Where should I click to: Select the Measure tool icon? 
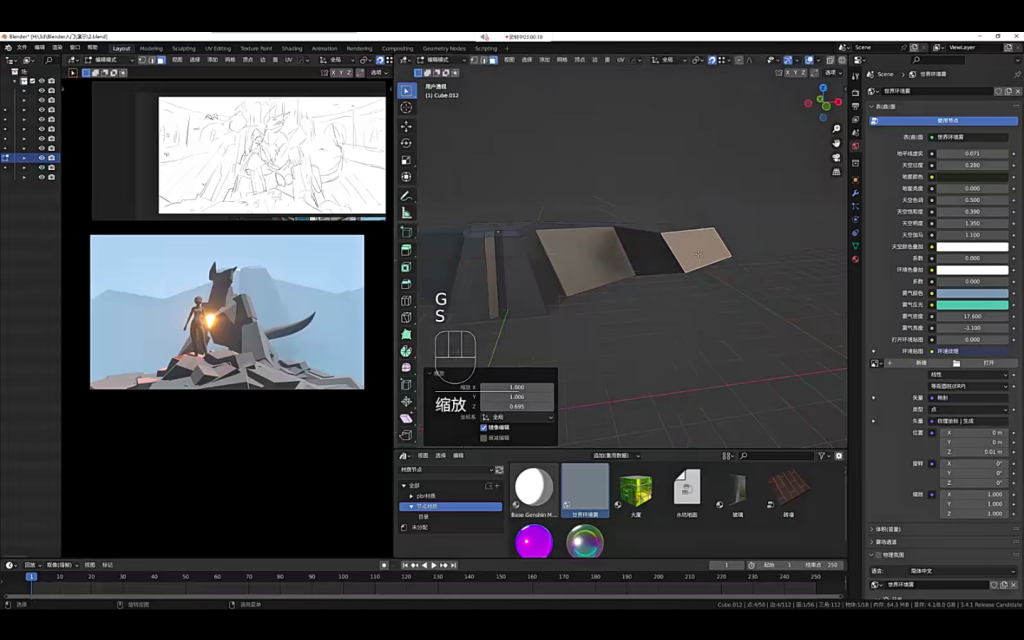(x=406, y=213)
